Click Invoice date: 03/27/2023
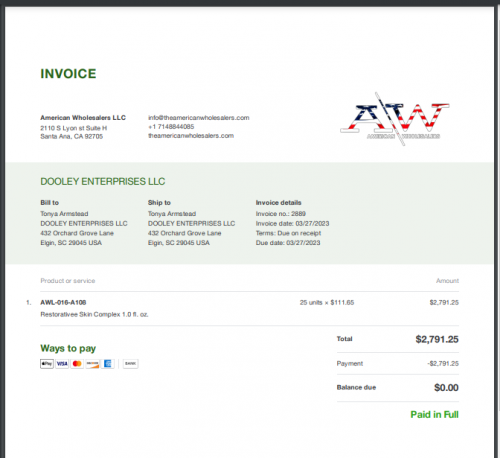This screenshot has width=500, height=458. (x=292, y=223)
